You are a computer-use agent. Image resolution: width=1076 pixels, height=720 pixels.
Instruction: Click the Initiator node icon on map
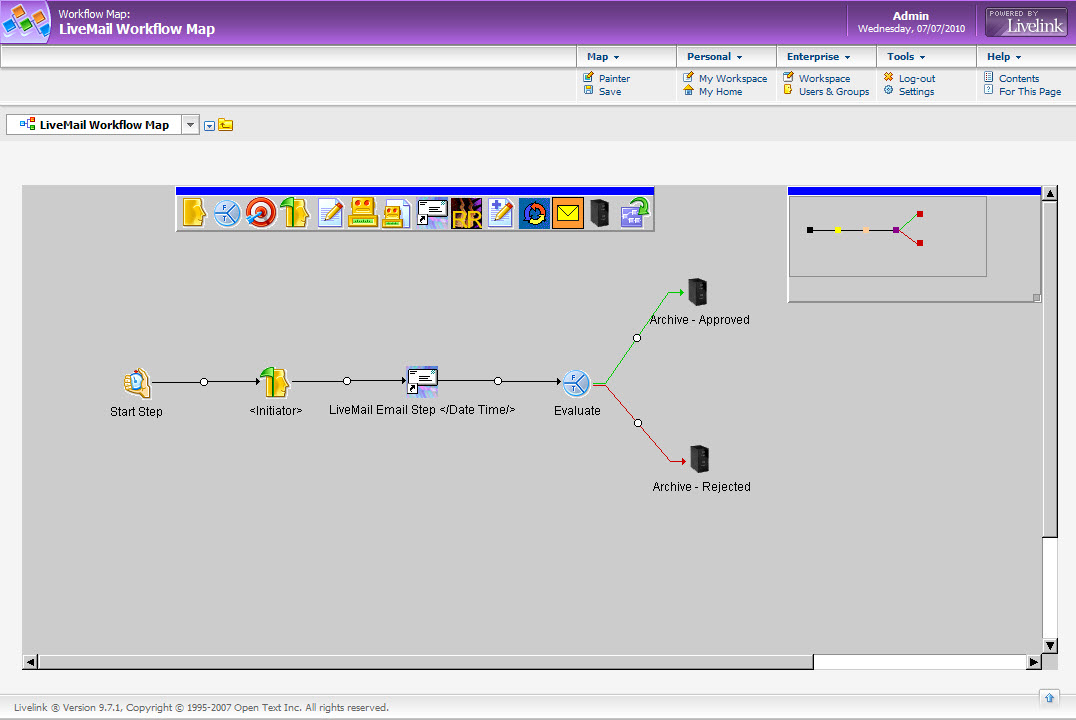click(274, 382)
